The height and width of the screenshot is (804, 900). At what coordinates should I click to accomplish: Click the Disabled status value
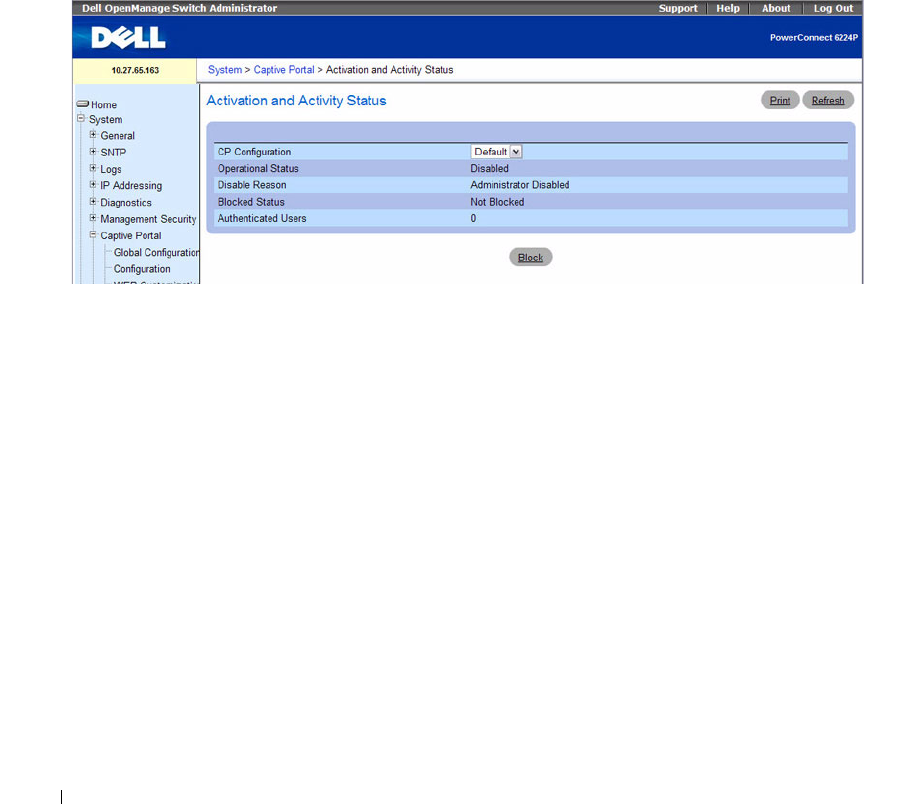point(490,169)
